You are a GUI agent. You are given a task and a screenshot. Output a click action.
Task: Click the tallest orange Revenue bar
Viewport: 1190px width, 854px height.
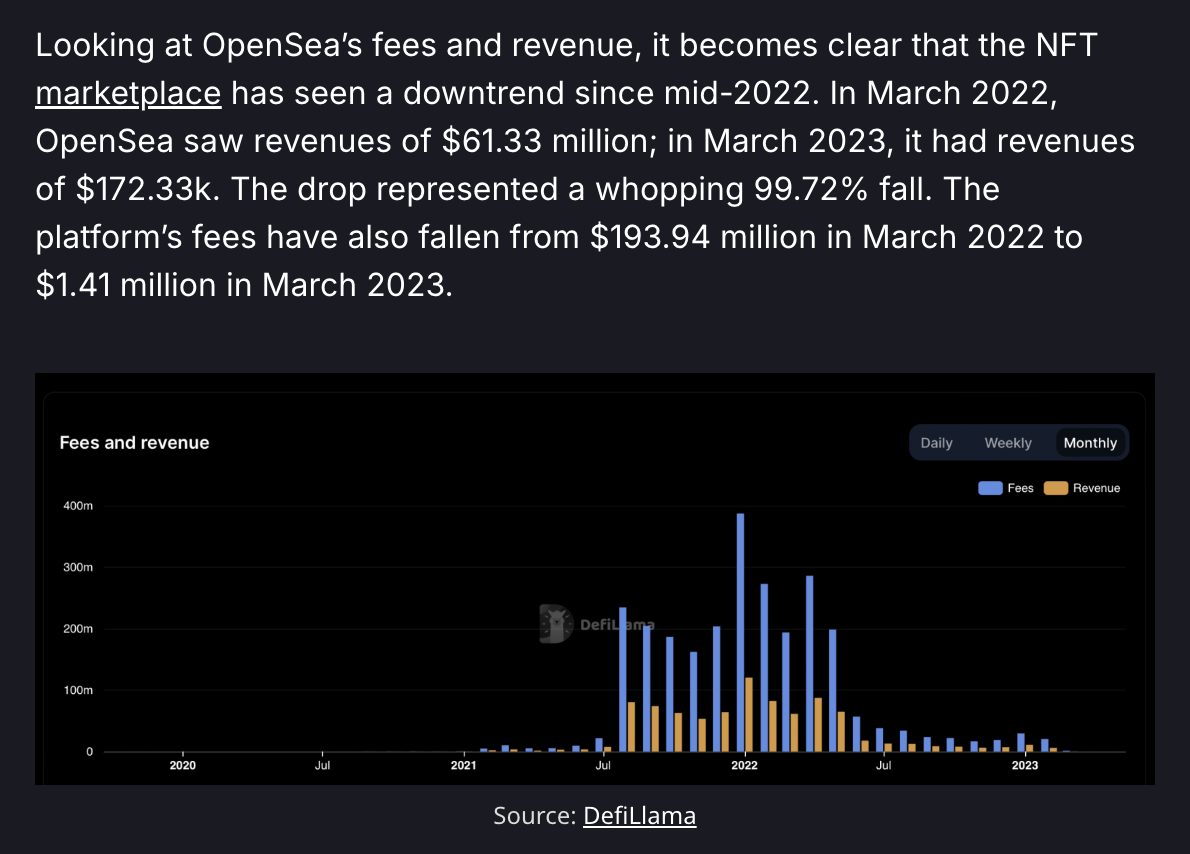pos(749,714)
